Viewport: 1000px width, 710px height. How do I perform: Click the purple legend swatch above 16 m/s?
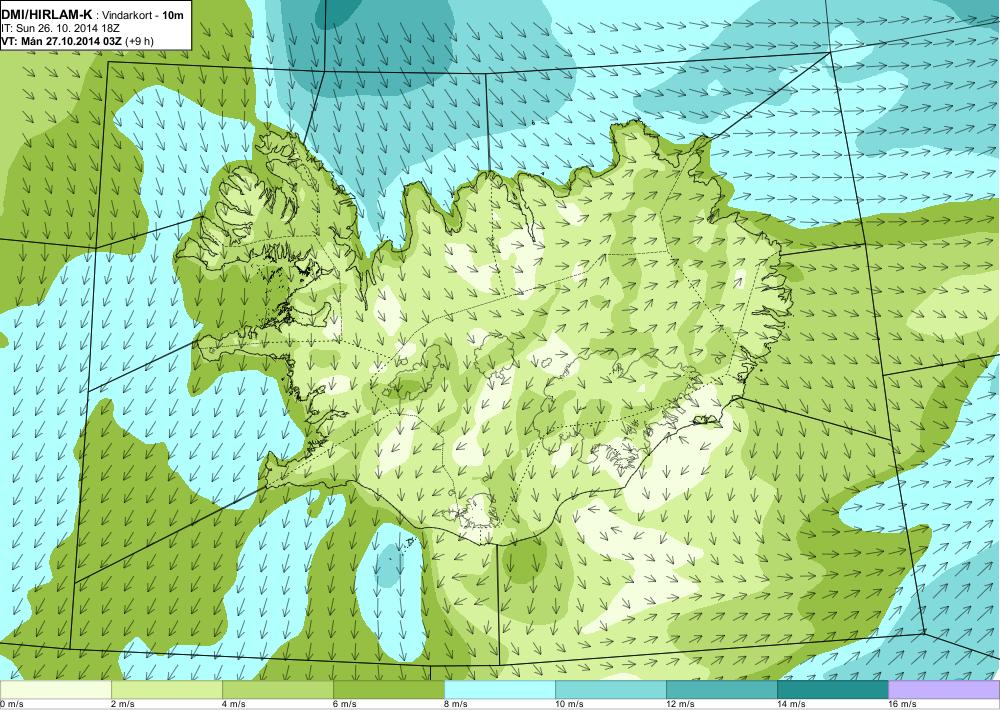coord(944,690)
